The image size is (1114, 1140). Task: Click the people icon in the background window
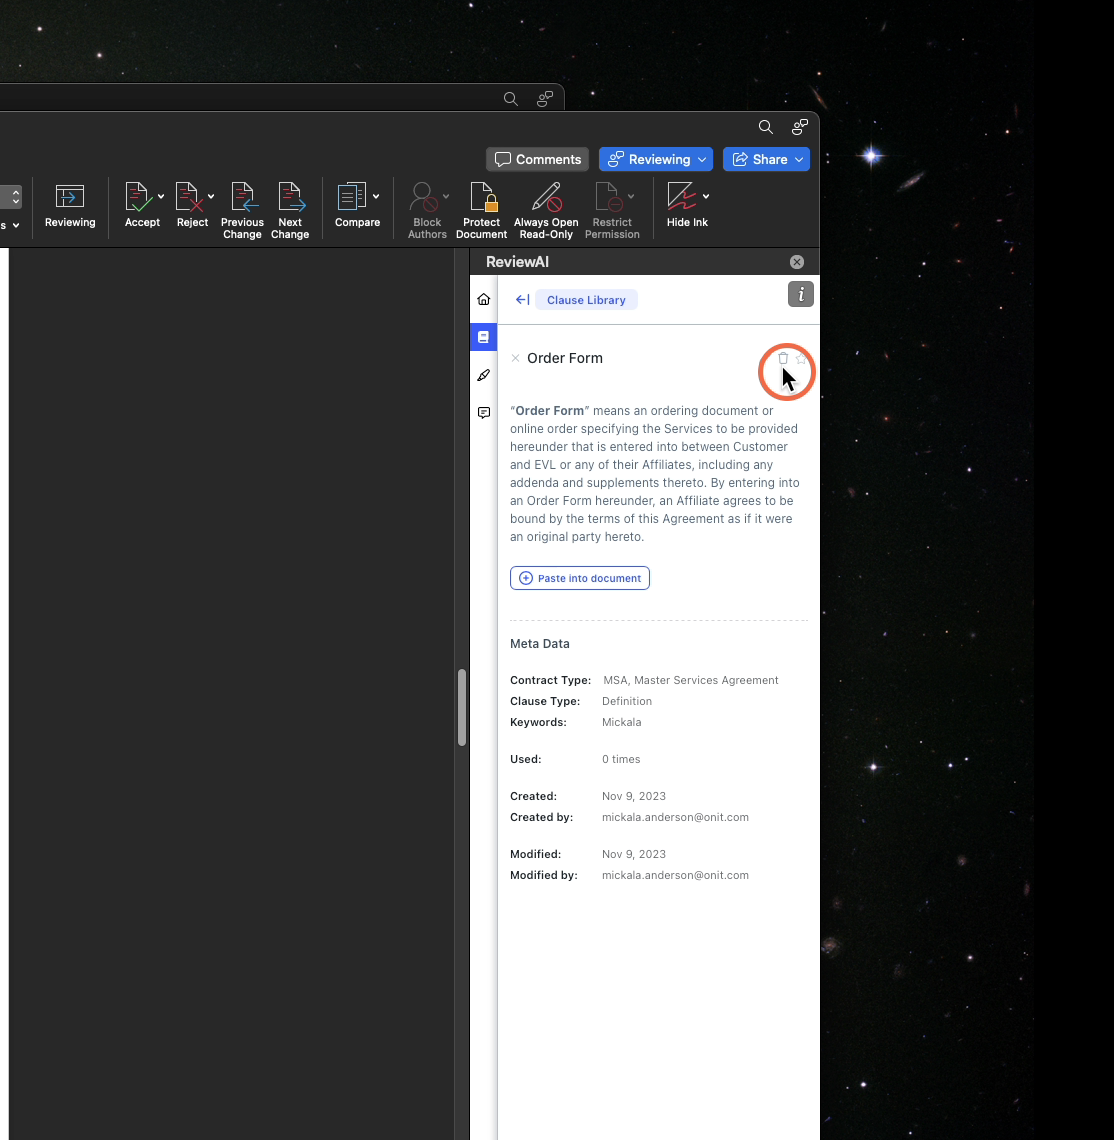(x=545, y=99)
